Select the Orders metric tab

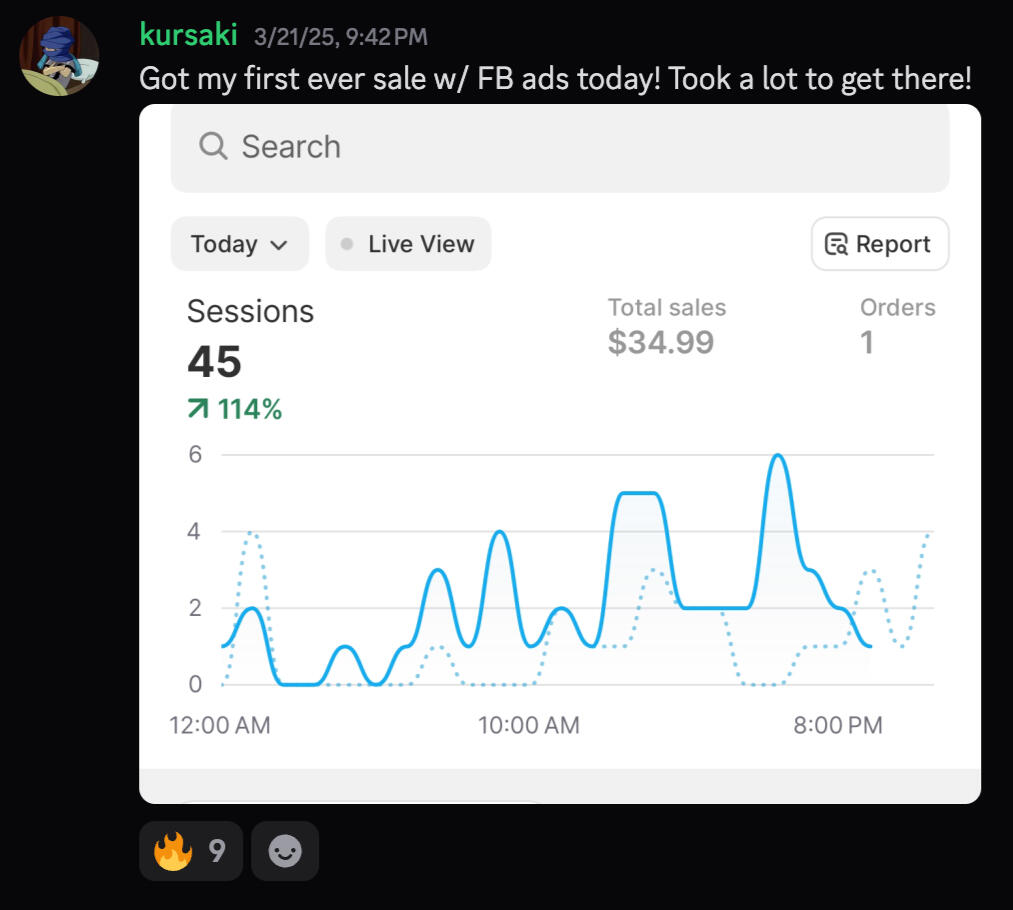[897, 327]
